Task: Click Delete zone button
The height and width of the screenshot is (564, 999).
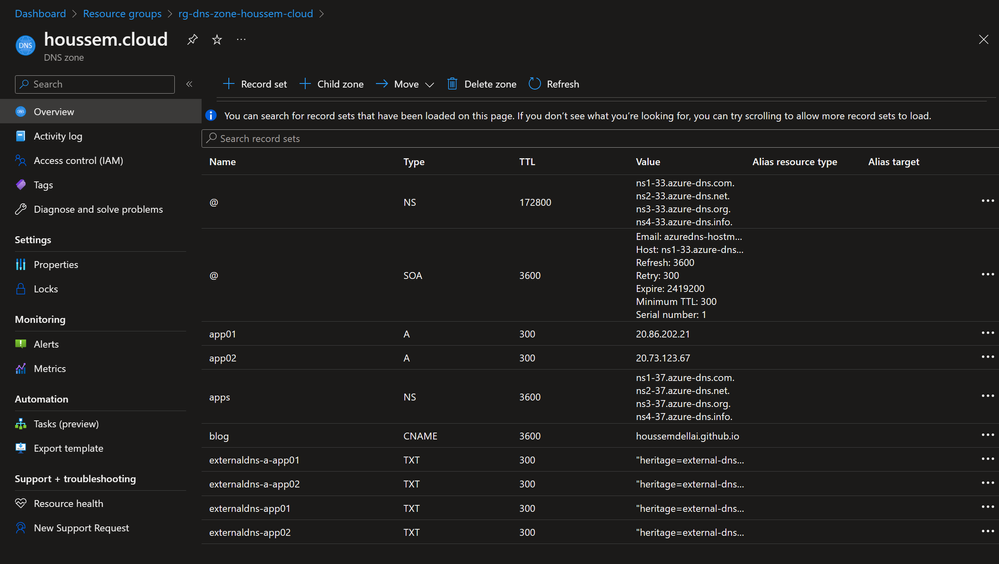Action: (482, 84)
